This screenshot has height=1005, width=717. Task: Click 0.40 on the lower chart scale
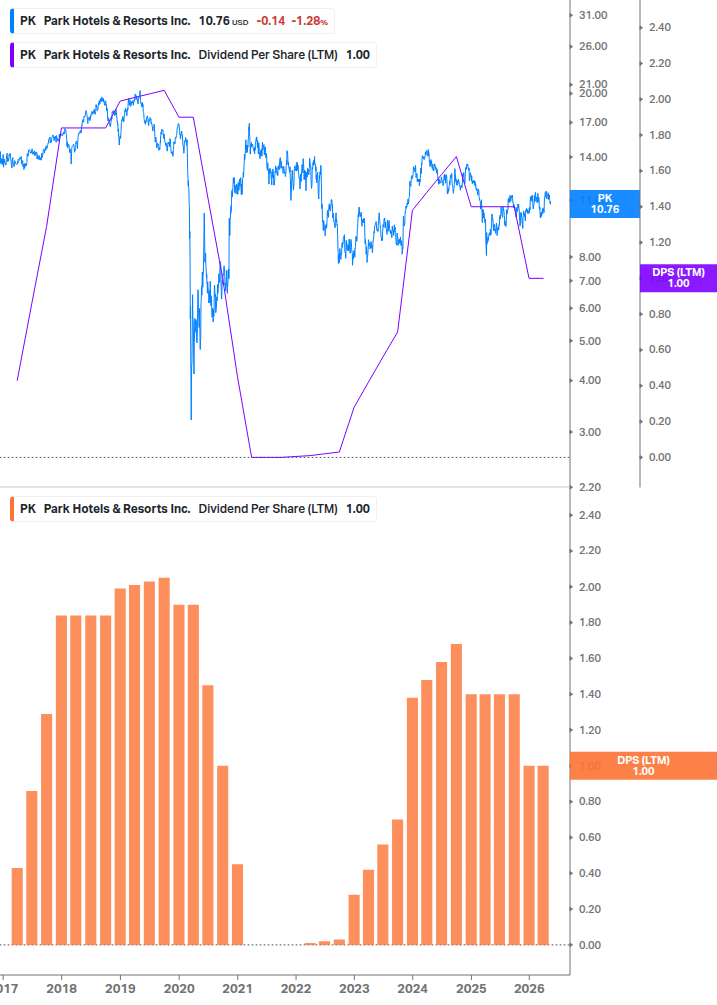tap(589, 873)
